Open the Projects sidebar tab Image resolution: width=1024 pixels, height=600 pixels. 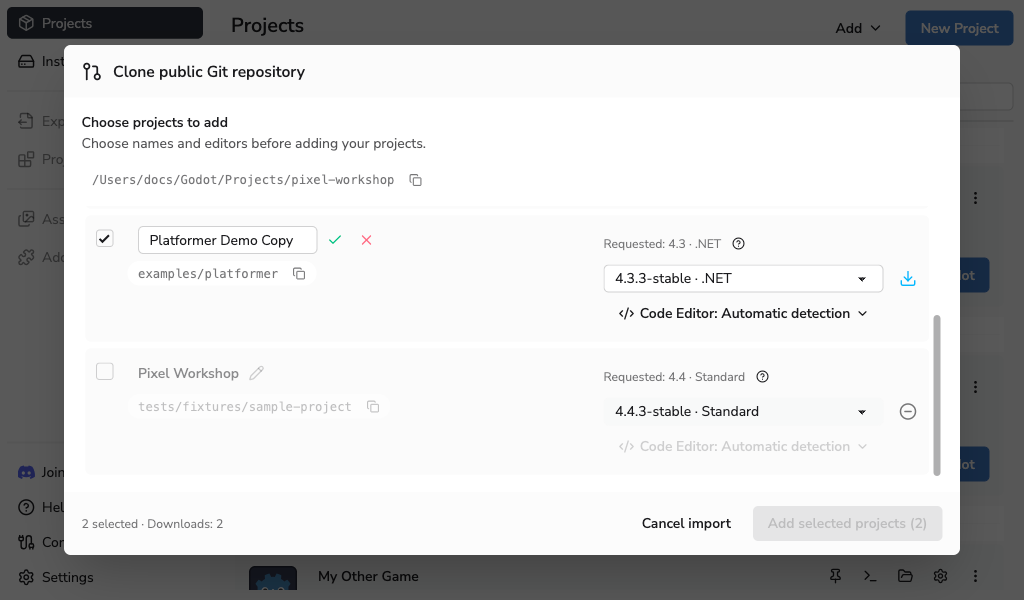click(104, 24)
